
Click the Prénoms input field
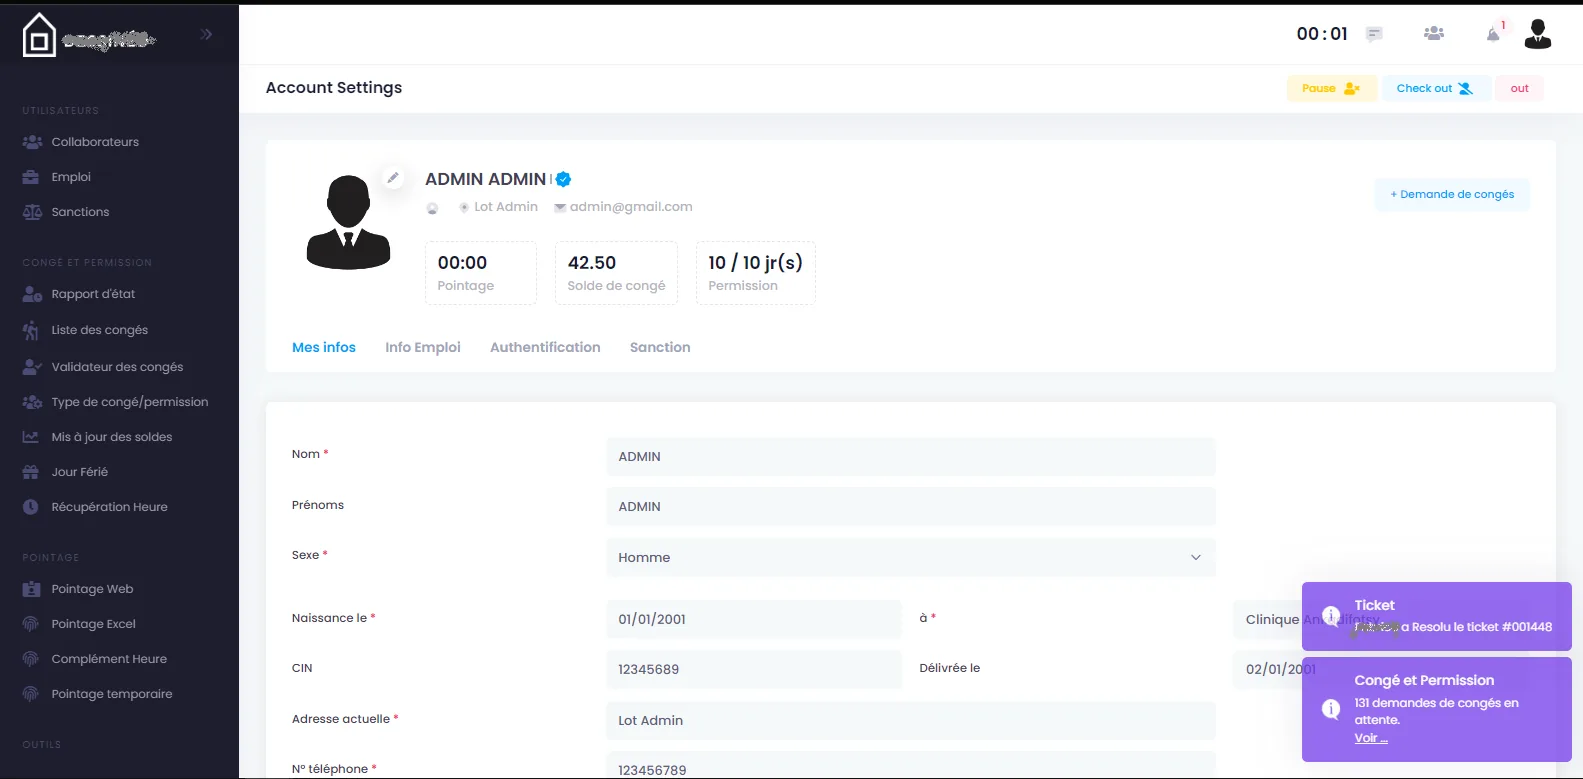pyautogui.click(x=911, y=506)
